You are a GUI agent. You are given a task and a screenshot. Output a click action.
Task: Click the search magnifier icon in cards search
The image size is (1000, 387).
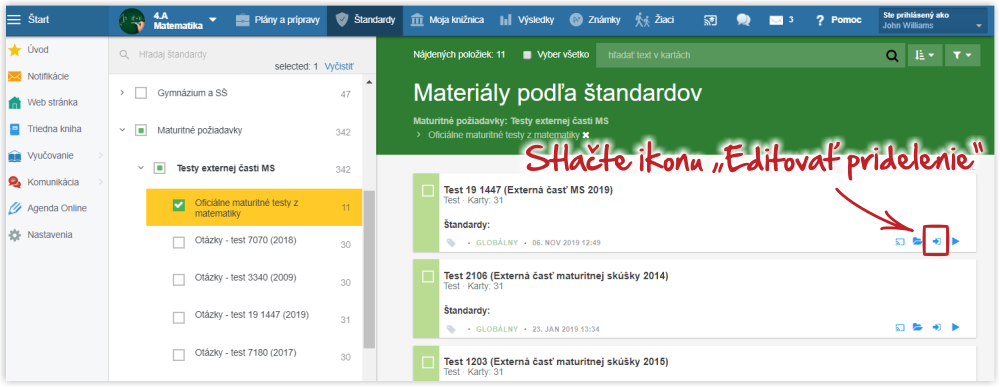(892, 55)
